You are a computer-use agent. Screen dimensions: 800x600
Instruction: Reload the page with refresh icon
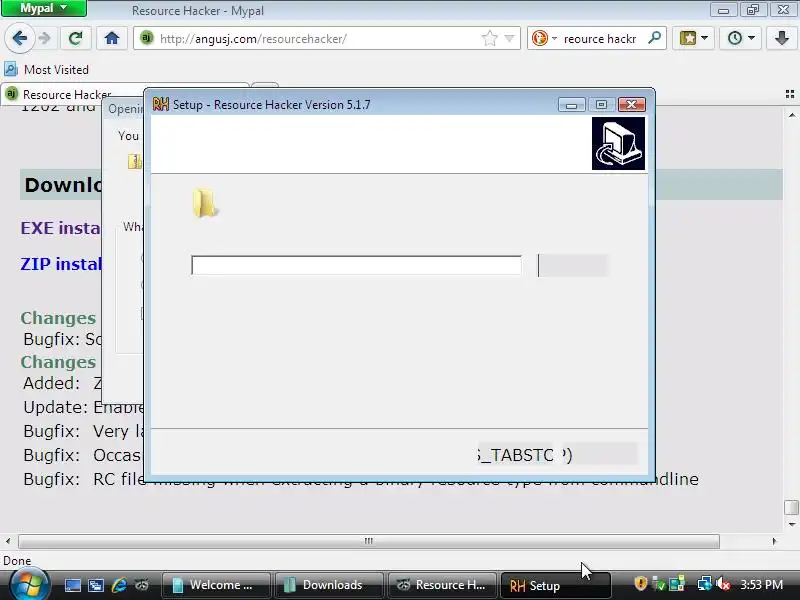pos(76,38)
